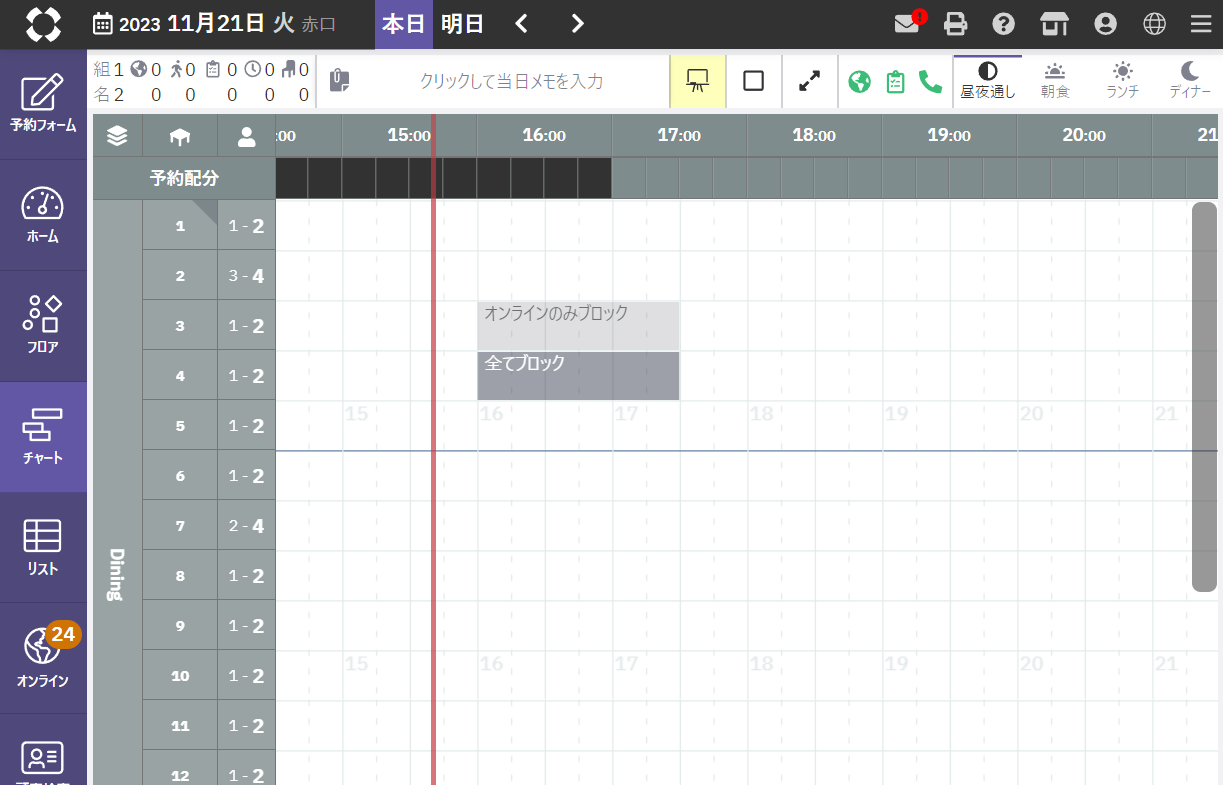Toggle the square checkbox icon in toolbar
1223x785 pixels.
(x=754, y=81)
